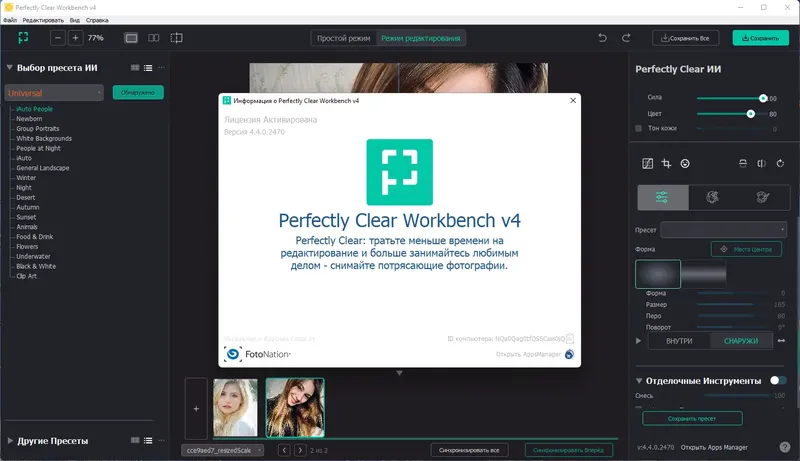Image resolution: width=800 pixels, height=461 pixels.
Task: Open the Вид menu
Action: click(74, 20)
